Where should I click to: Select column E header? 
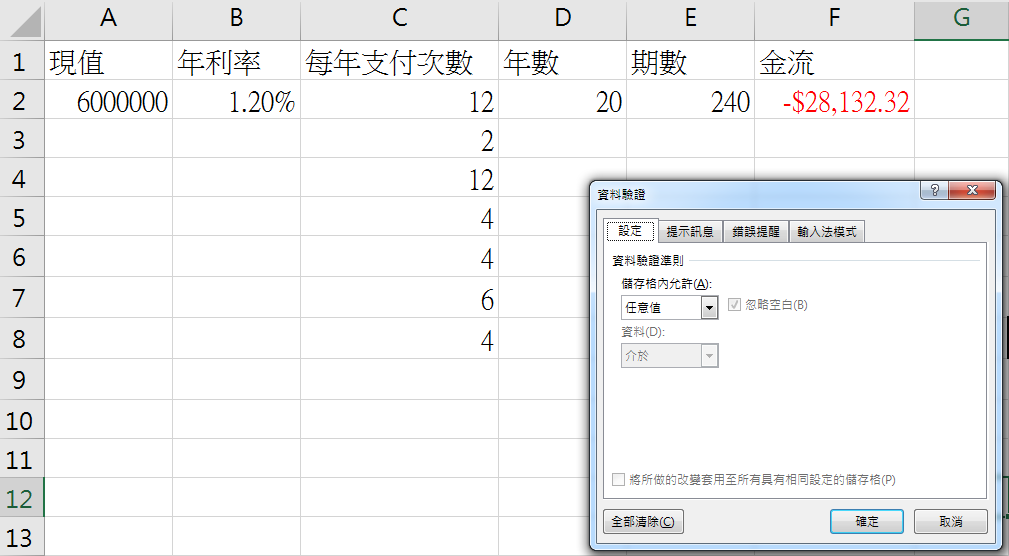coord(690,19)
